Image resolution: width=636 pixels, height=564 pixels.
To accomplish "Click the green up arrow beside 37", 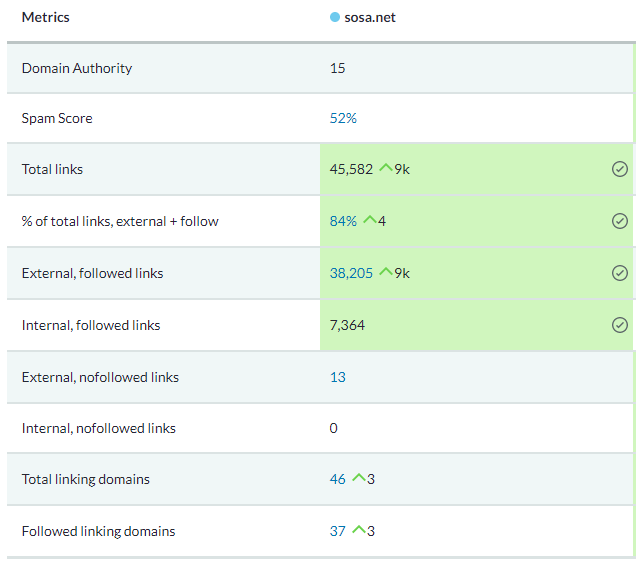I will click(359, 529).
